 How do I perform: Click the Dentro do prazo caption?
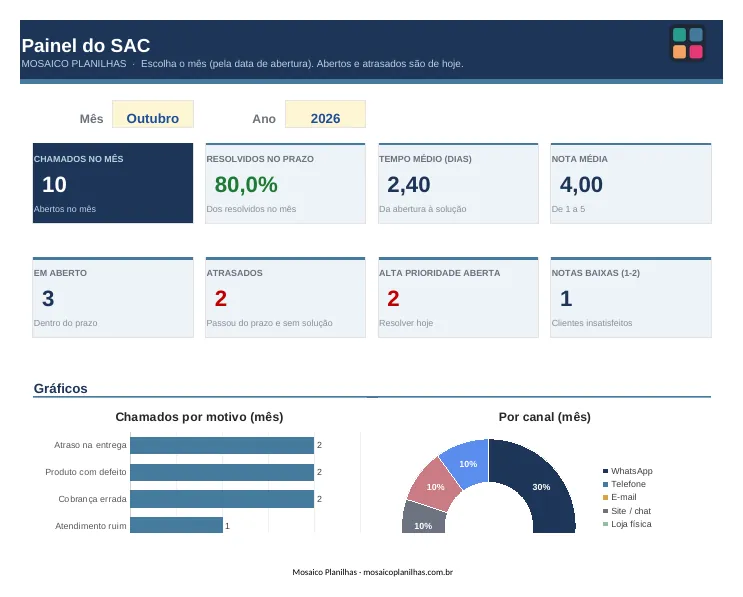65,323
